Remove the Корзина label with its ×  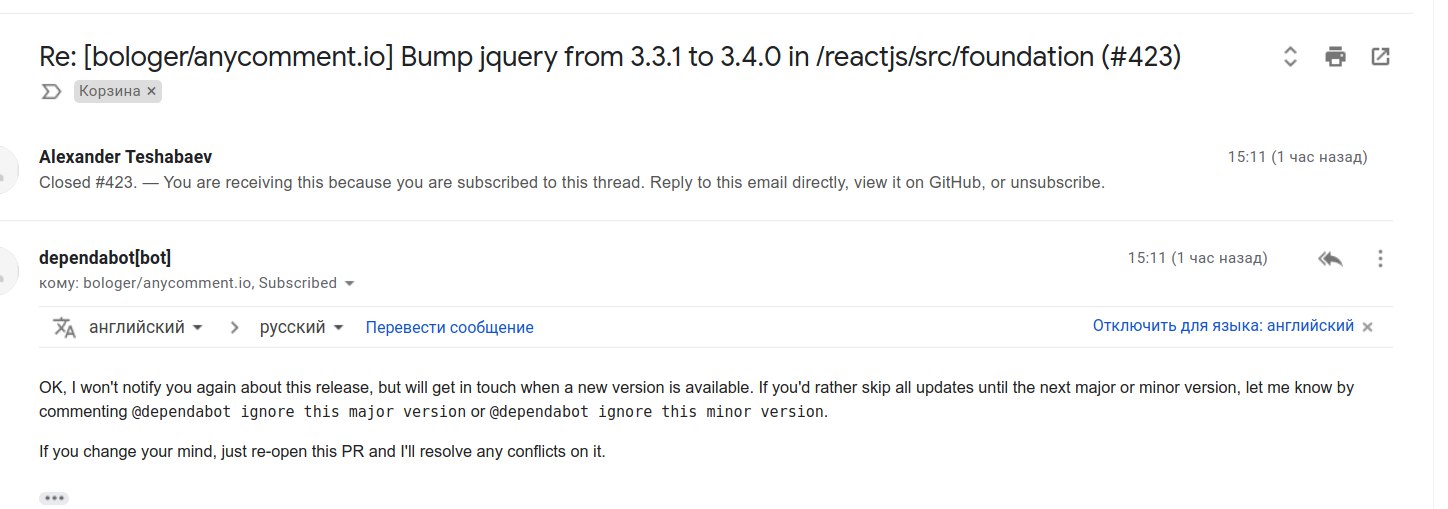coord(151,91)
